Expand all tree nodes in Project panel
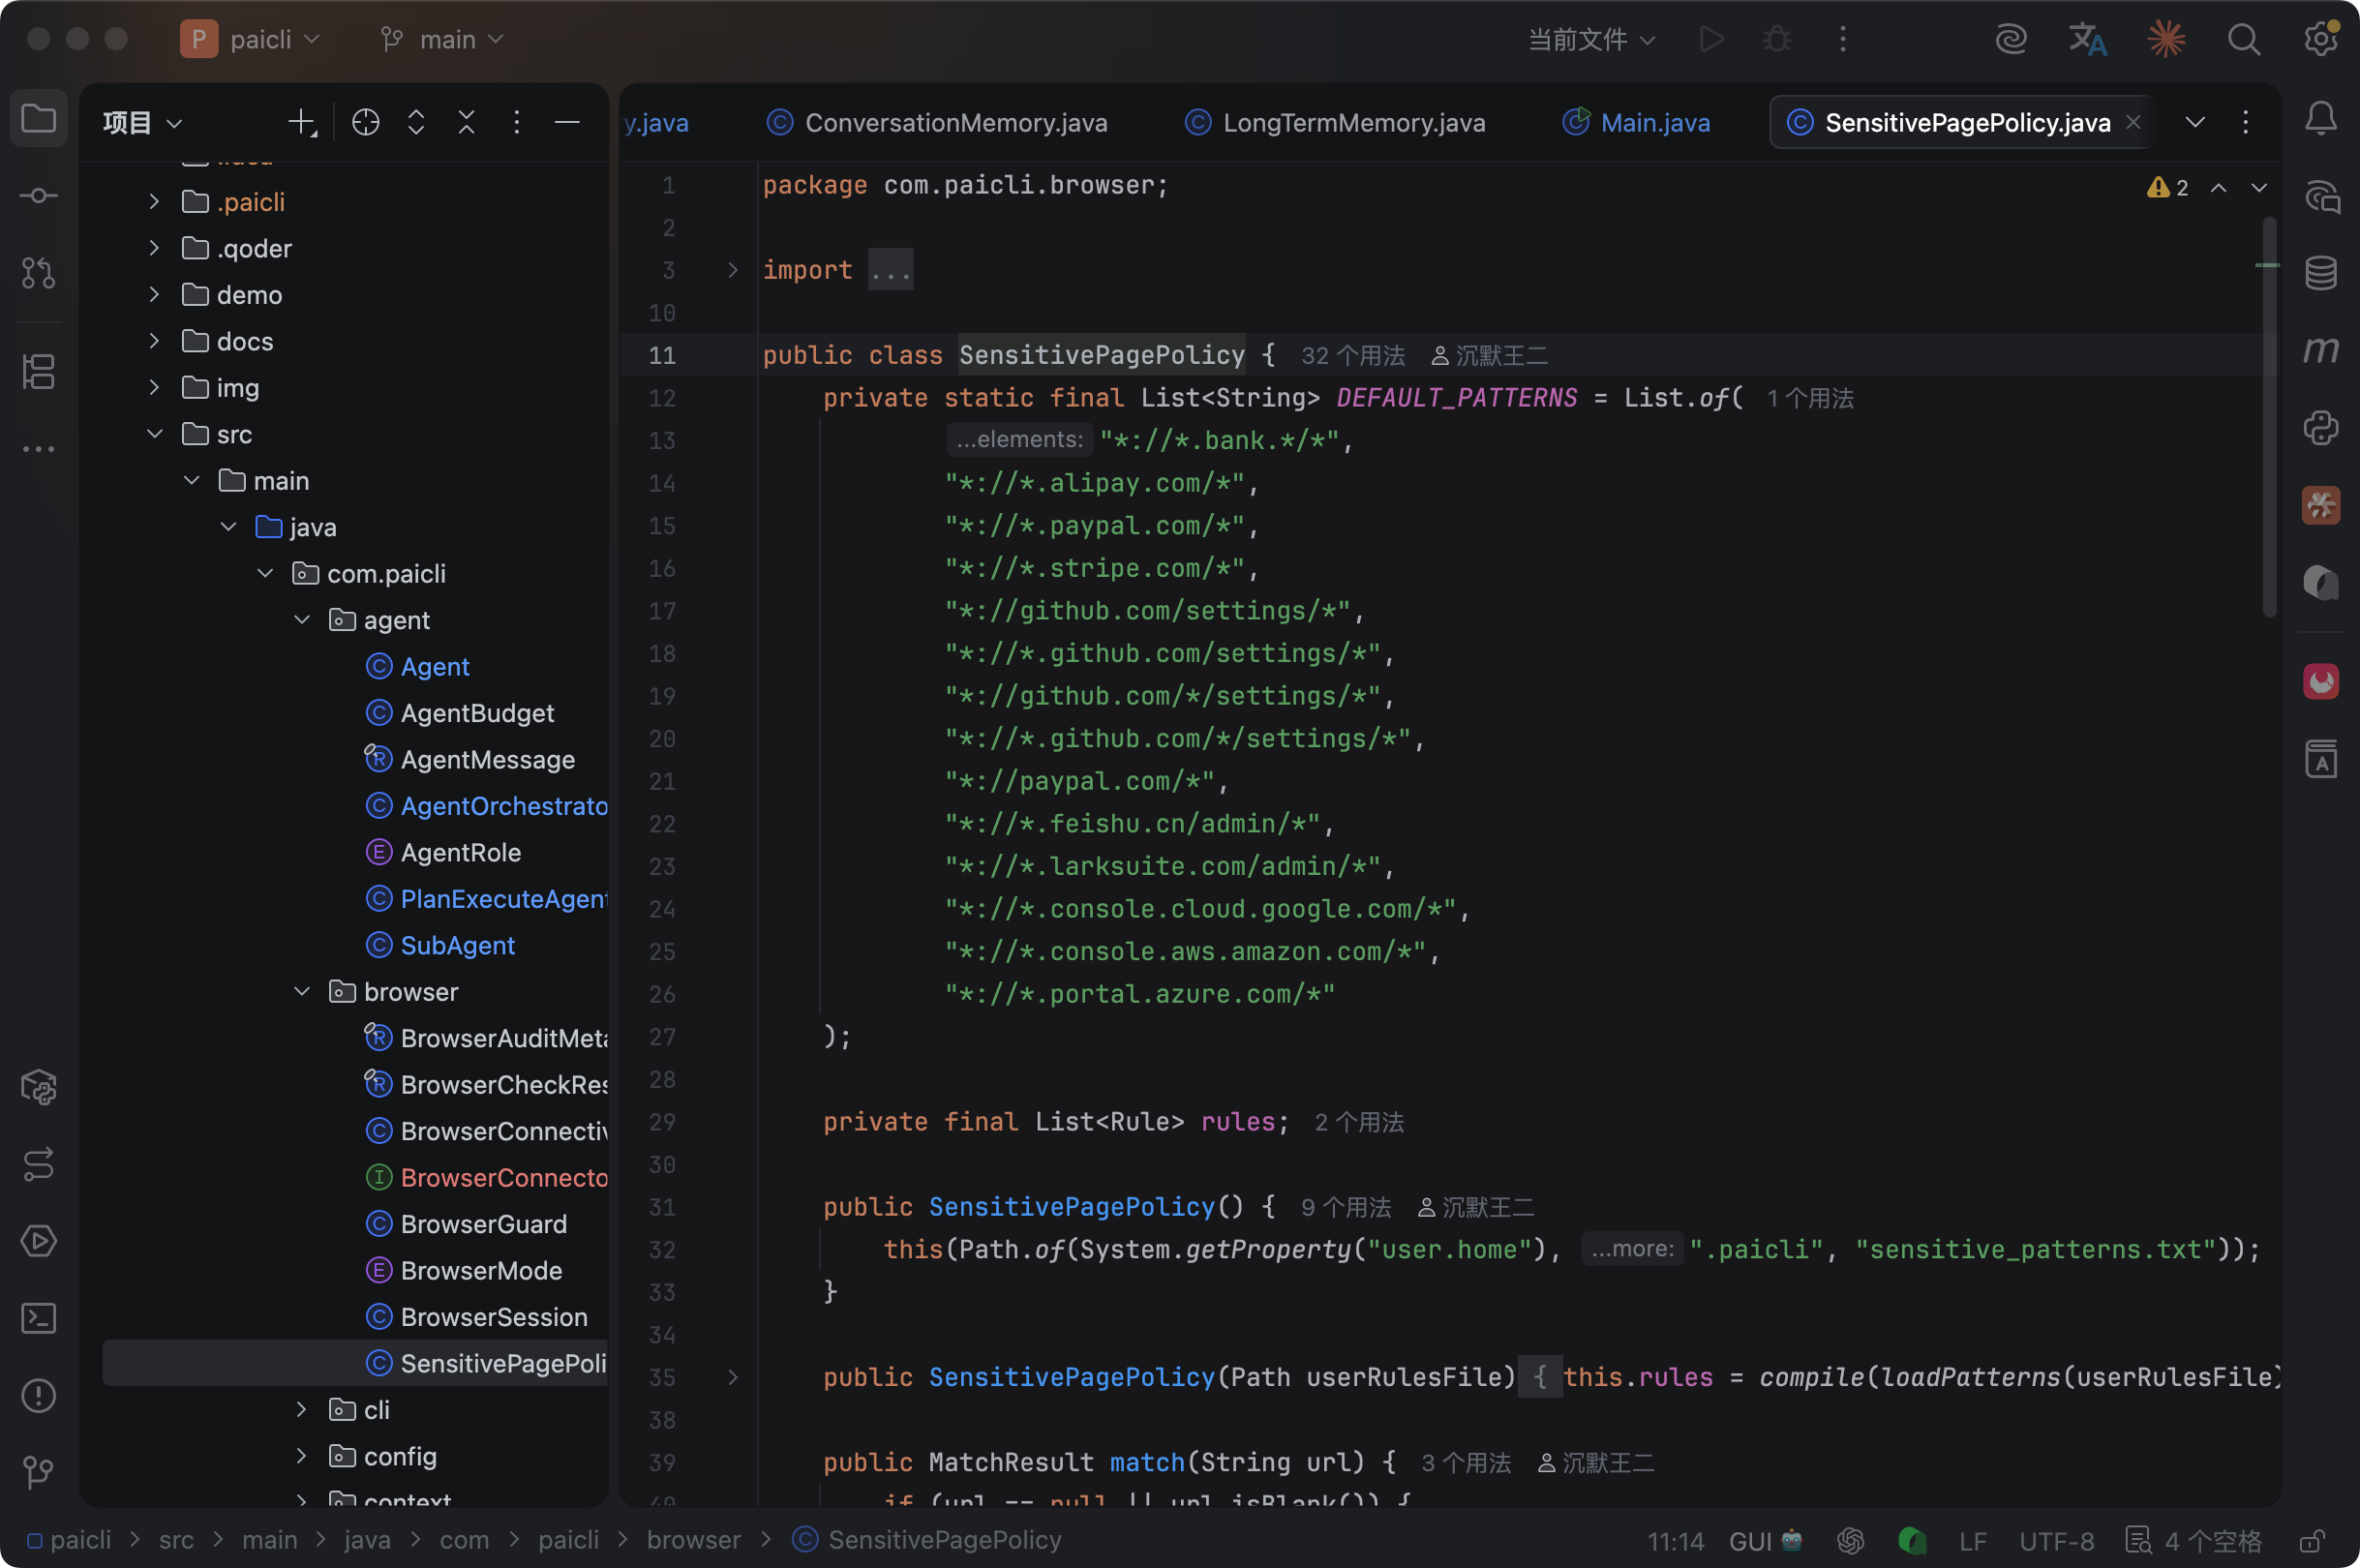 coord(416,123)
